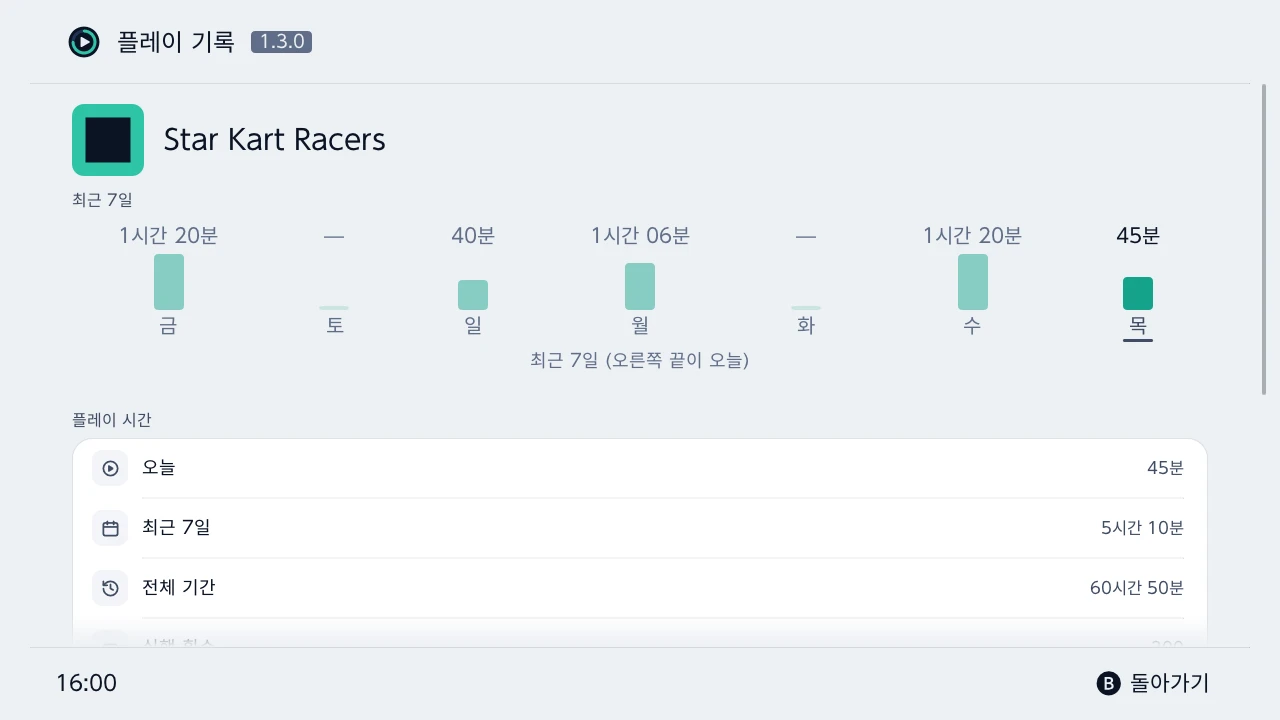1280x720 pixels.
Task: Select the empty 토 (Saturday) bar marker
Action: tap(334, 308)
